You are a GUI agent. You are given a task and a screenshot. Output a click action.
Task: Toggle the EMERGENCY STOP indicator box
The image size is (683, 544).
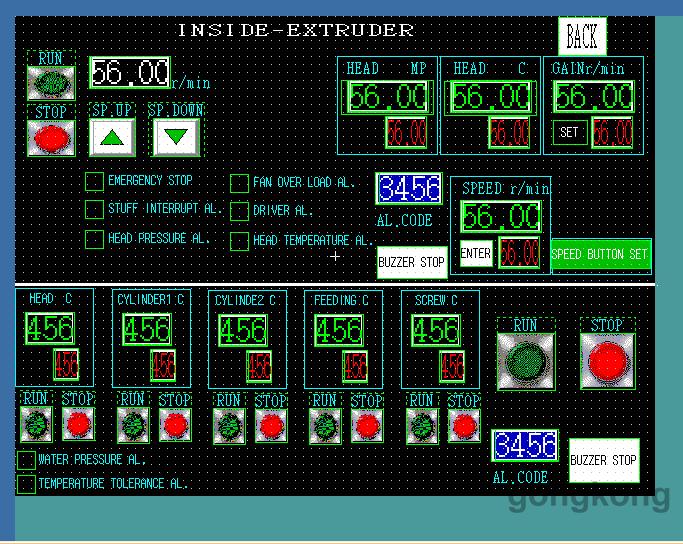click(93, 181)
